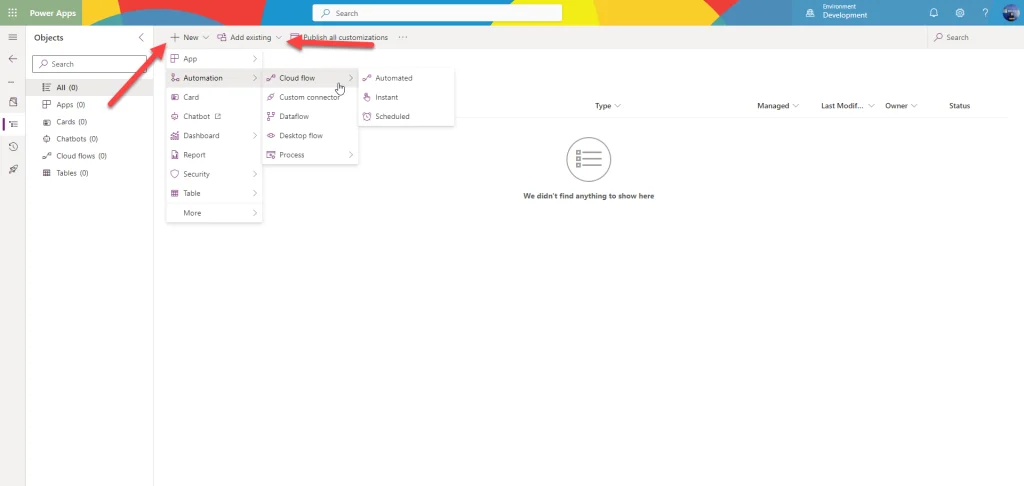Open the Last Modified column dropdown
This screenshot has width=1024, height=486.
pyautogui.click(x=848, y=106)
